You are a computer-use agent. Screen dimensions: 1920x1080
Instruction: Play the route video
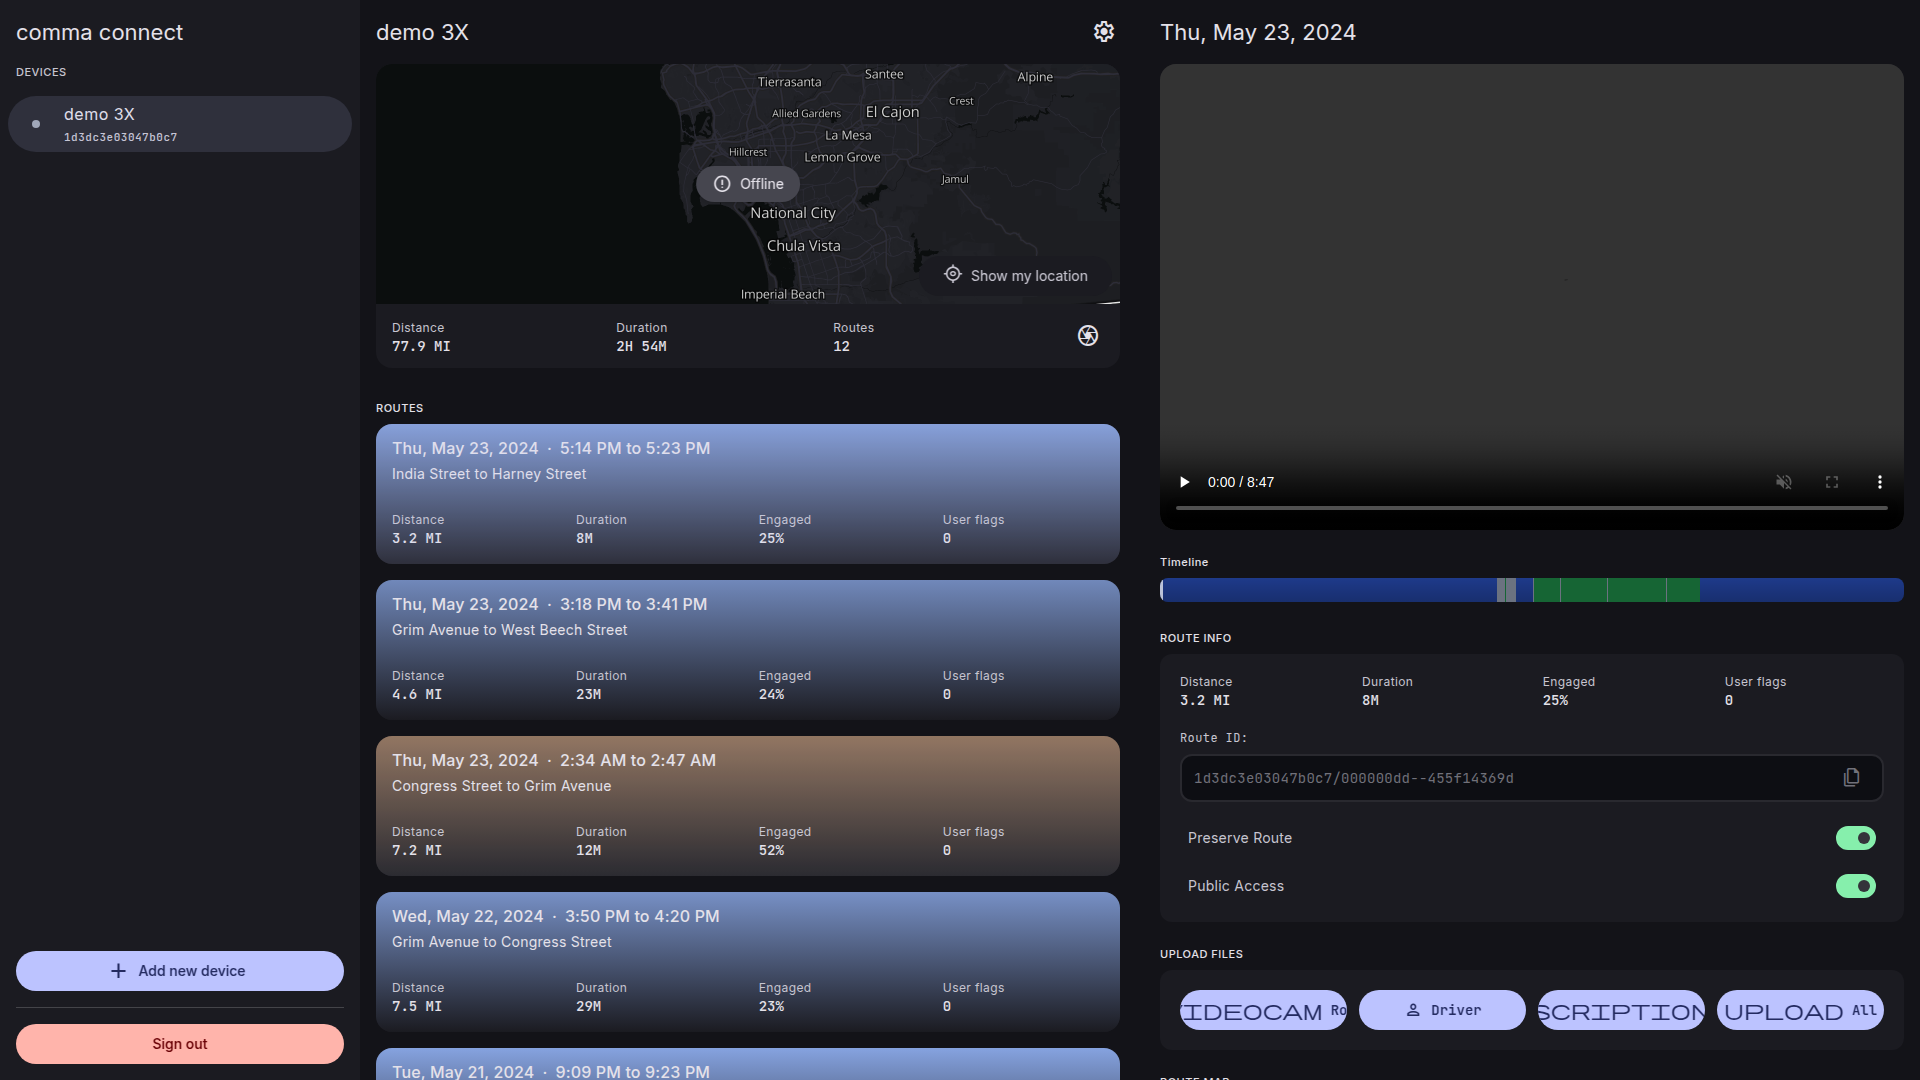pyautogui.click(x=1185, y=482)
